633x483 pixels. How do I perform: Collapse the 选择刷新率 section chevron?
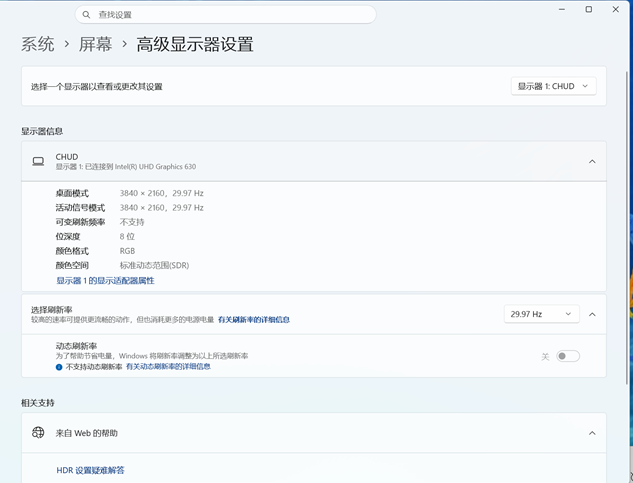[x=592, y=314]
